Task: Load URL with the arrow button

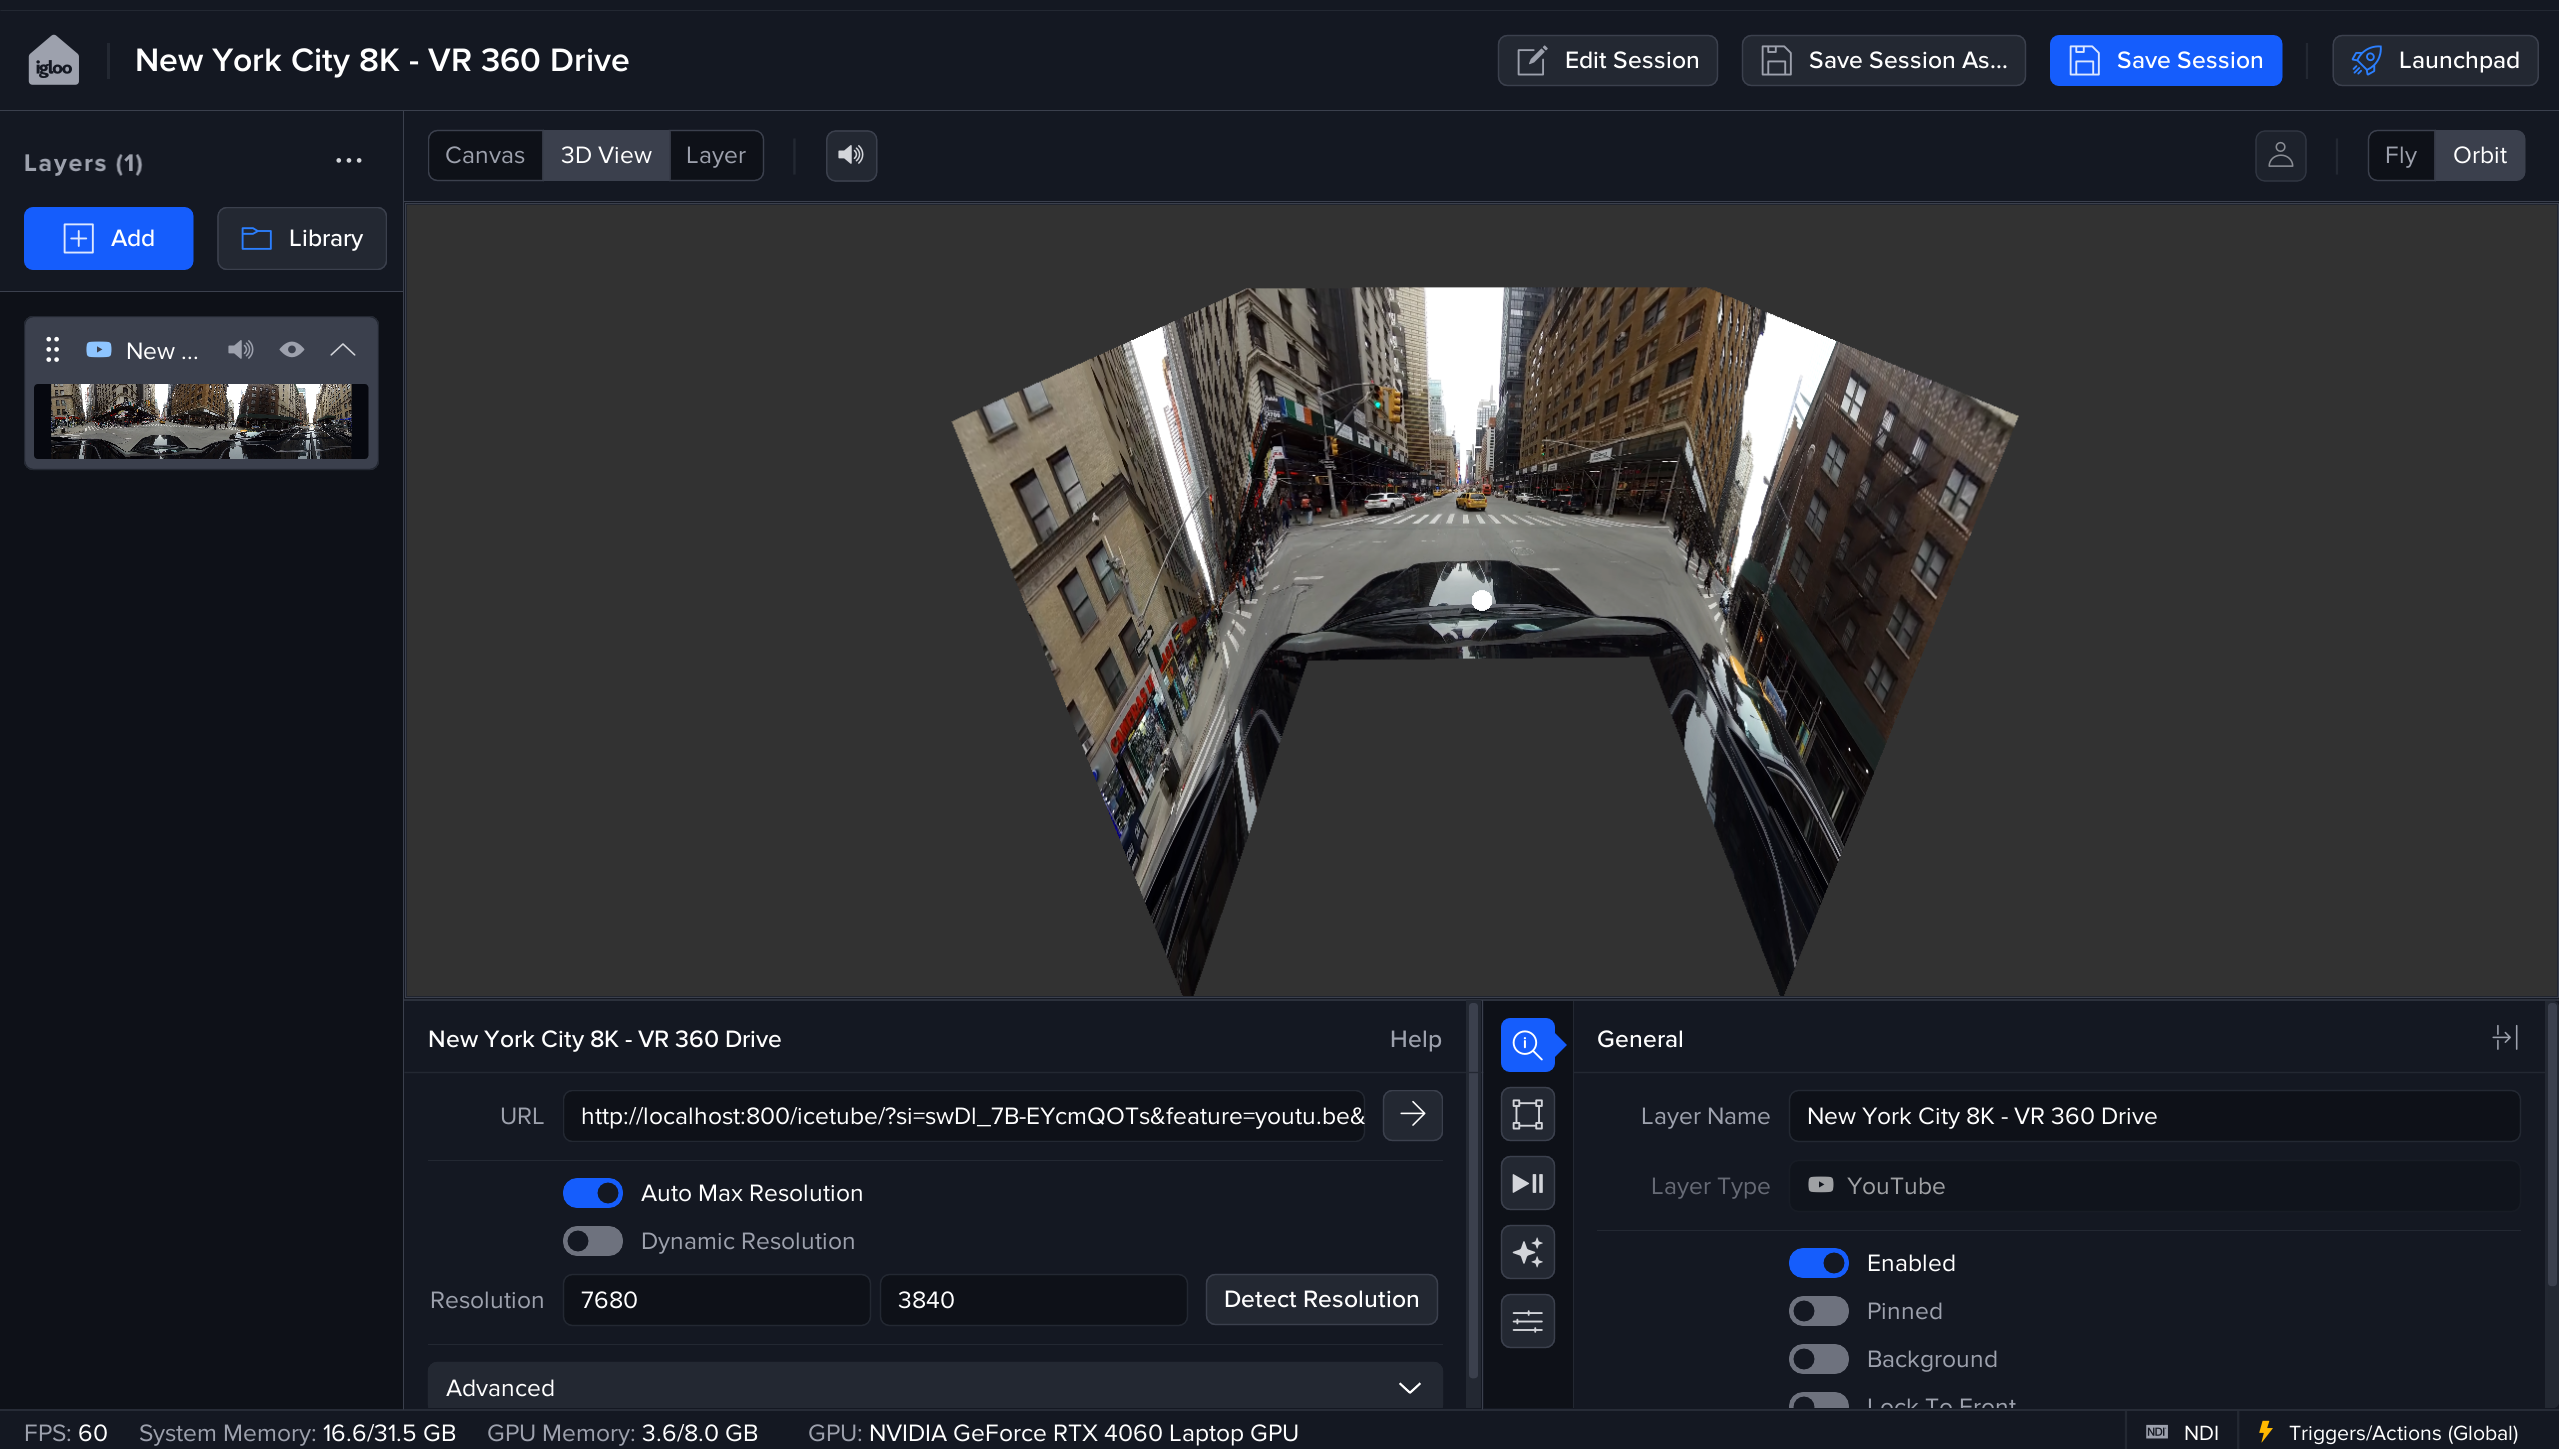Action: 1412,1115
